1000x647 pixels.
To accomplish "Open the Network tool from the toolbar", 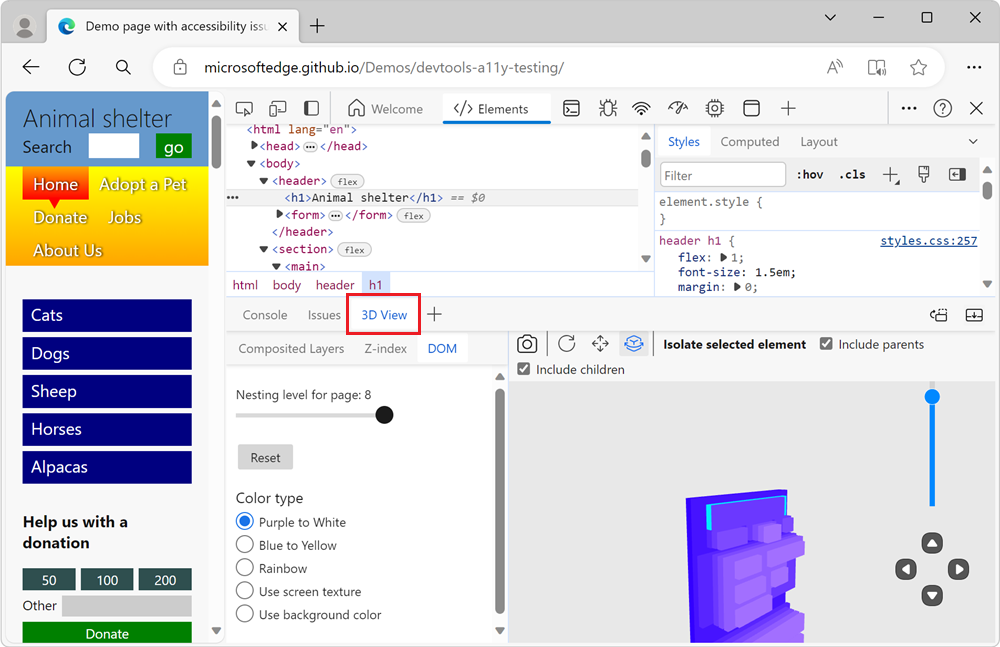I will [643, 108].
